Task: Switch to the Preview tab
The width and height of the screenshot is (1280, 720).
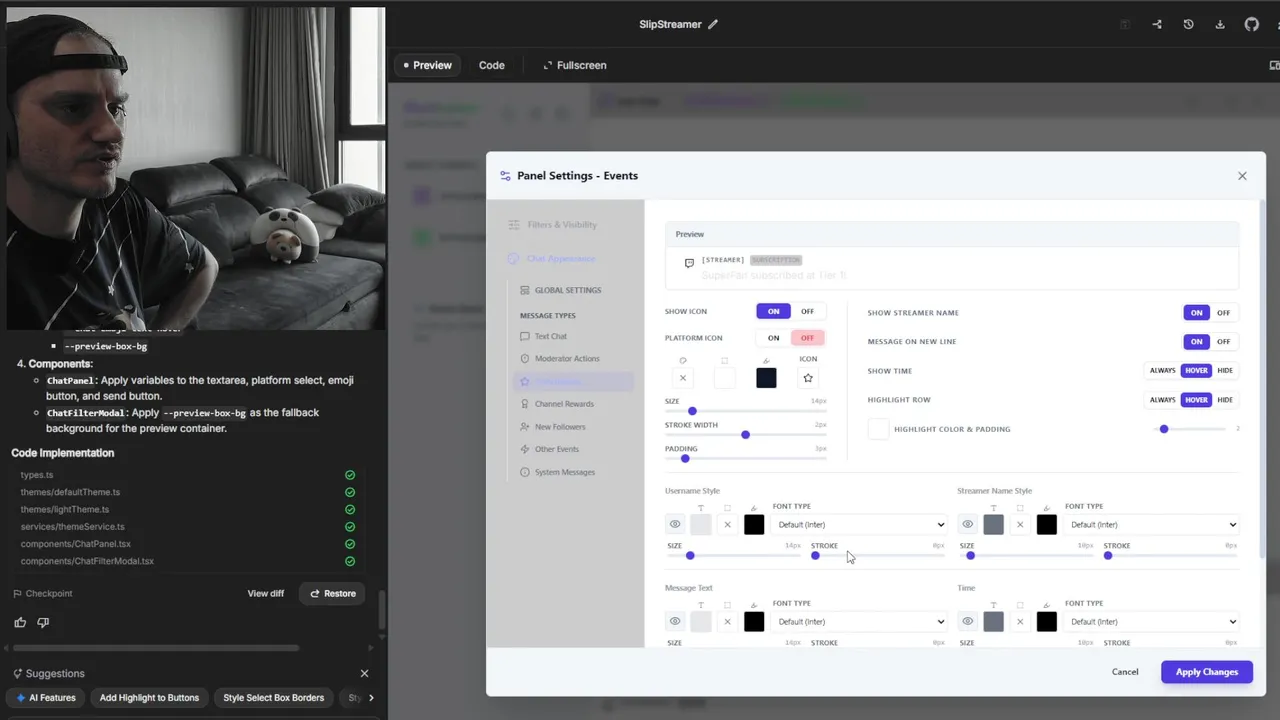Action: (x=427, y=65)
